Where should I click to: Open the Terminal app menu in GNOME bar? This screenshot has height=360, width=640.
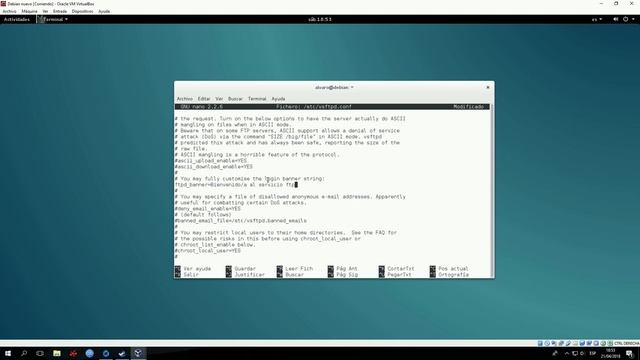pyautogui.click(x=53, y=19)
